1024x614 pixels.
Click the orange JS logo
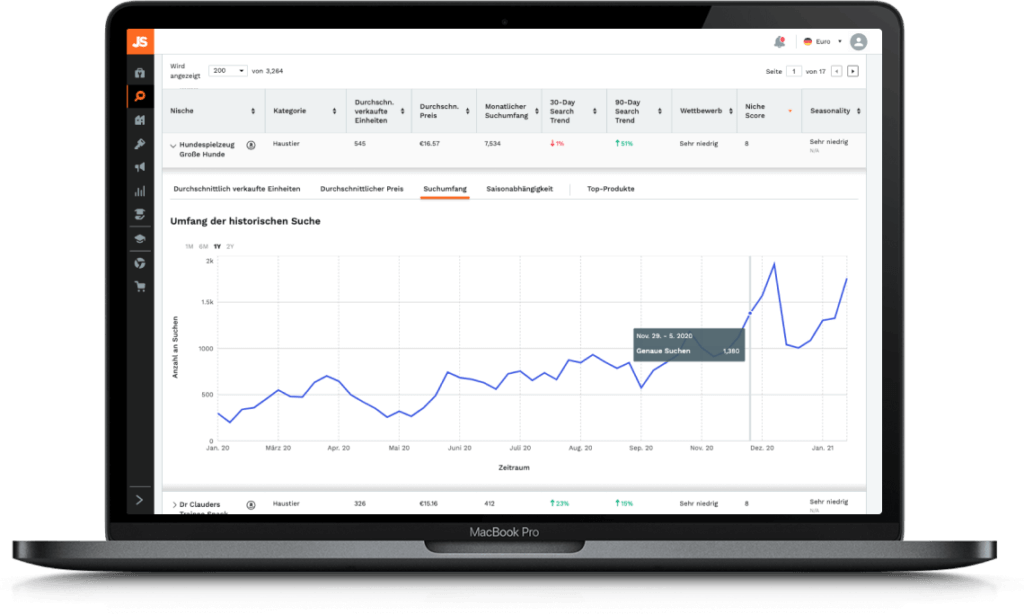(140, 41)
